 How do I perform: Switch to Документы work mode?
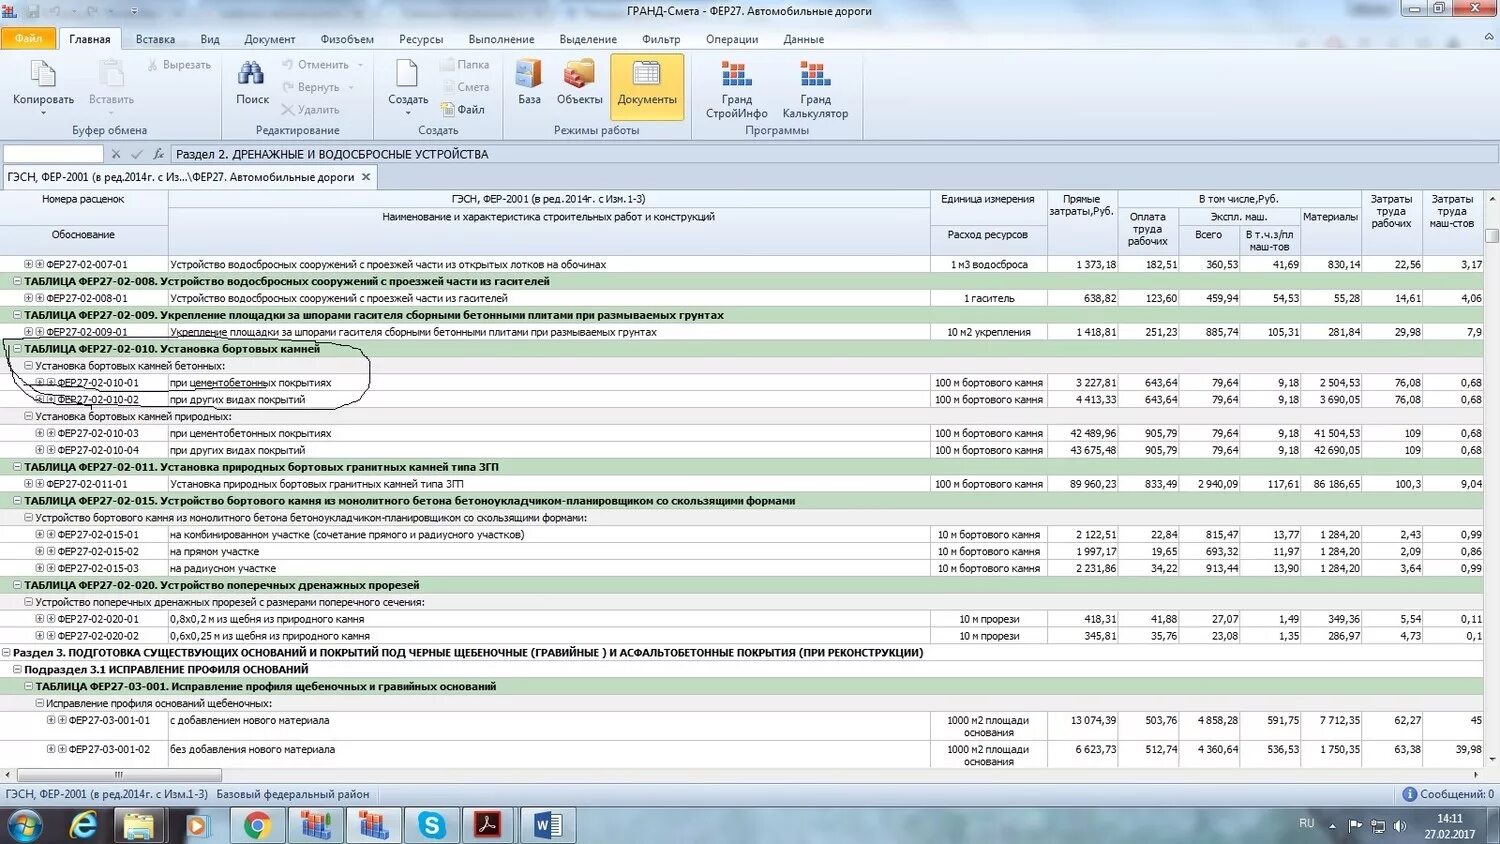647,86
